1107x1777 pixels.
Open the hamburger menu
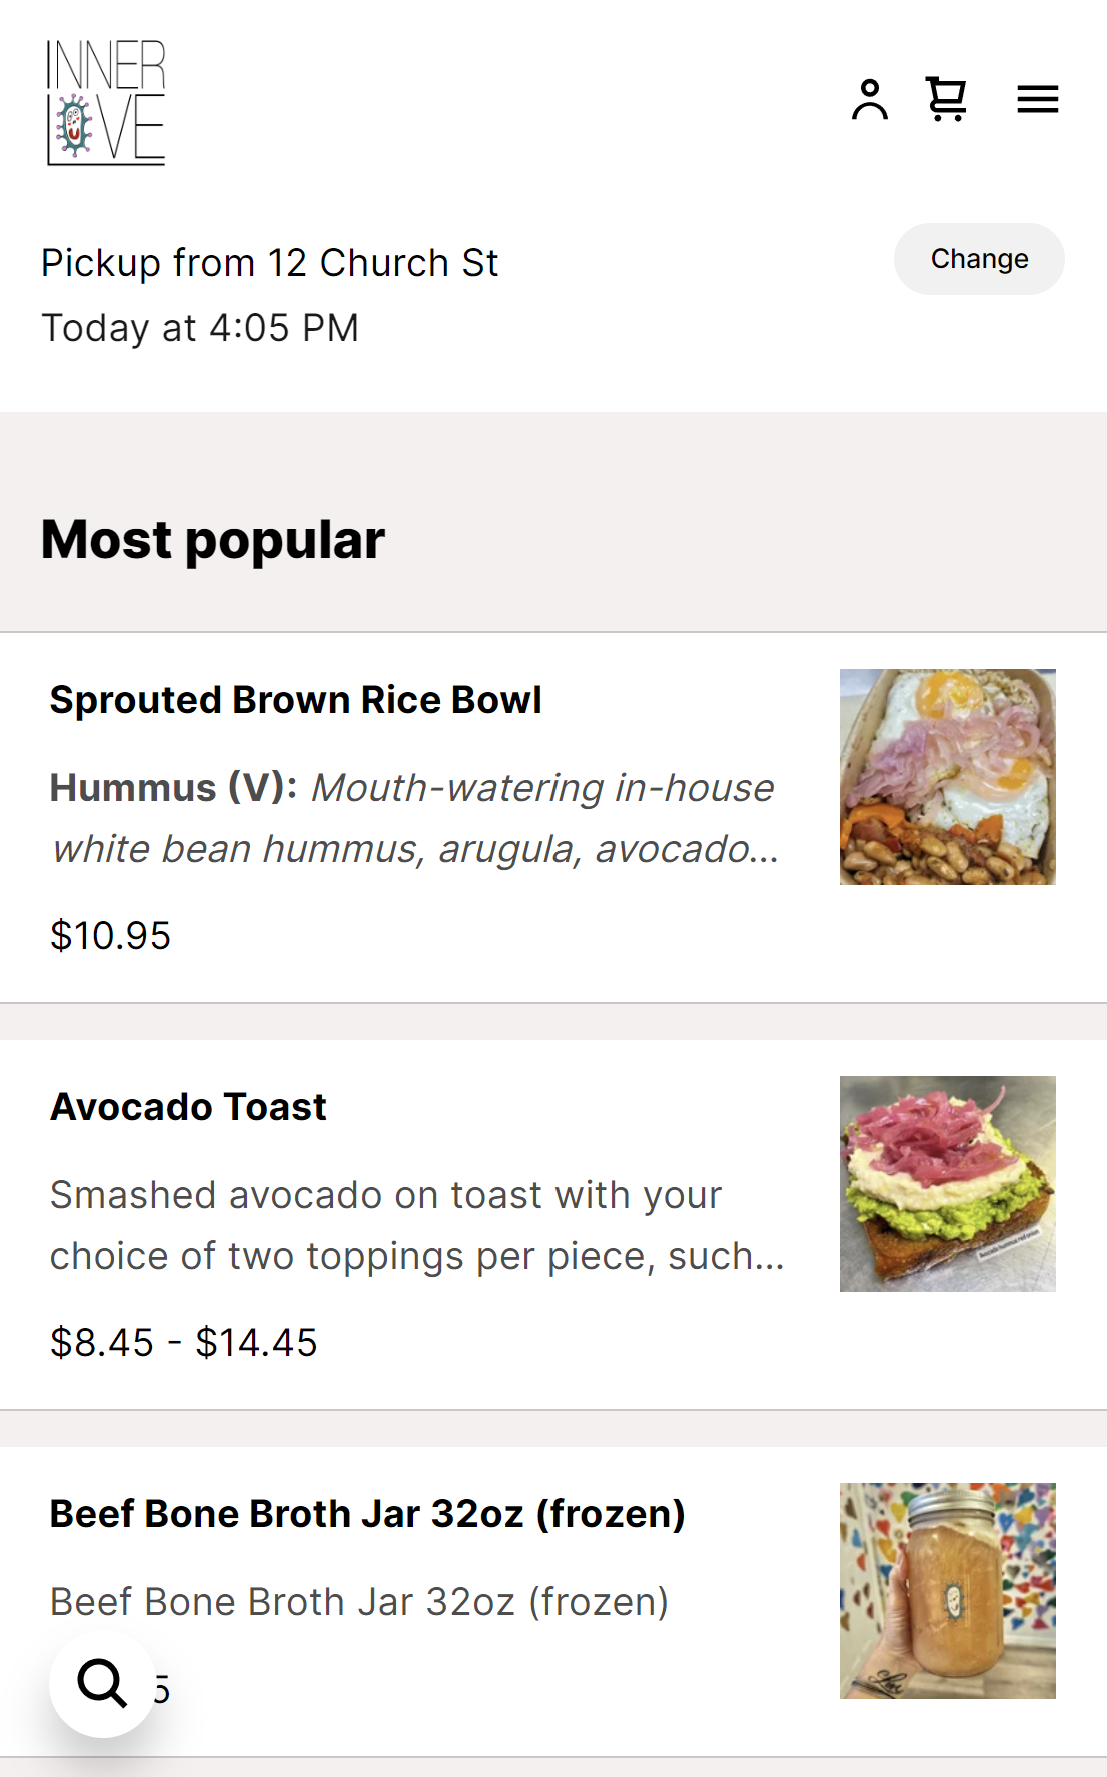[1037, 99]
